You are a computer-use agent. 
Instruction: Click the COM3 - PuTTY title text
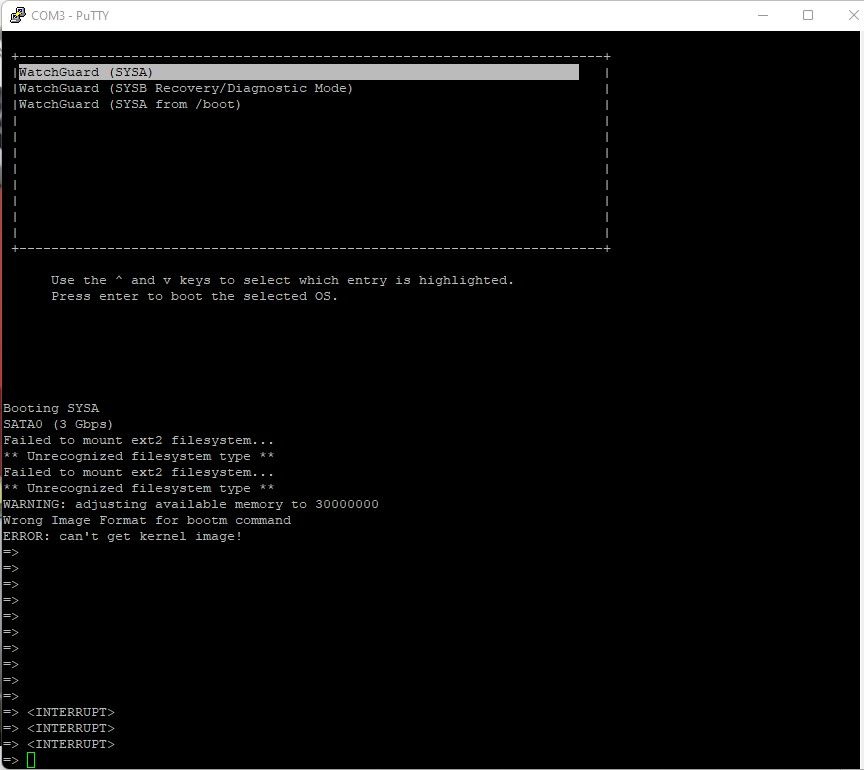[70, 15]
